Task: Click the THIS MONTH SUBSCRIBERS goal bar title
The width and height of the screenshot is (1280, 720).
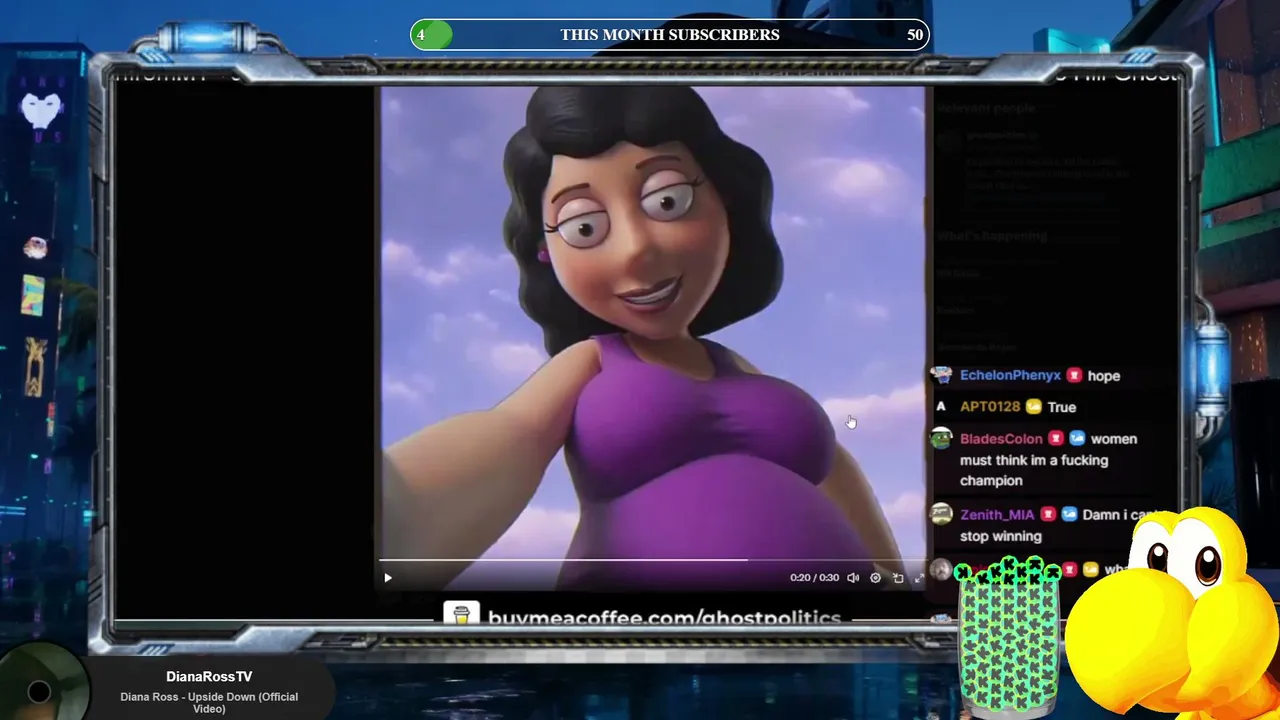Action: tap(670, 35)
